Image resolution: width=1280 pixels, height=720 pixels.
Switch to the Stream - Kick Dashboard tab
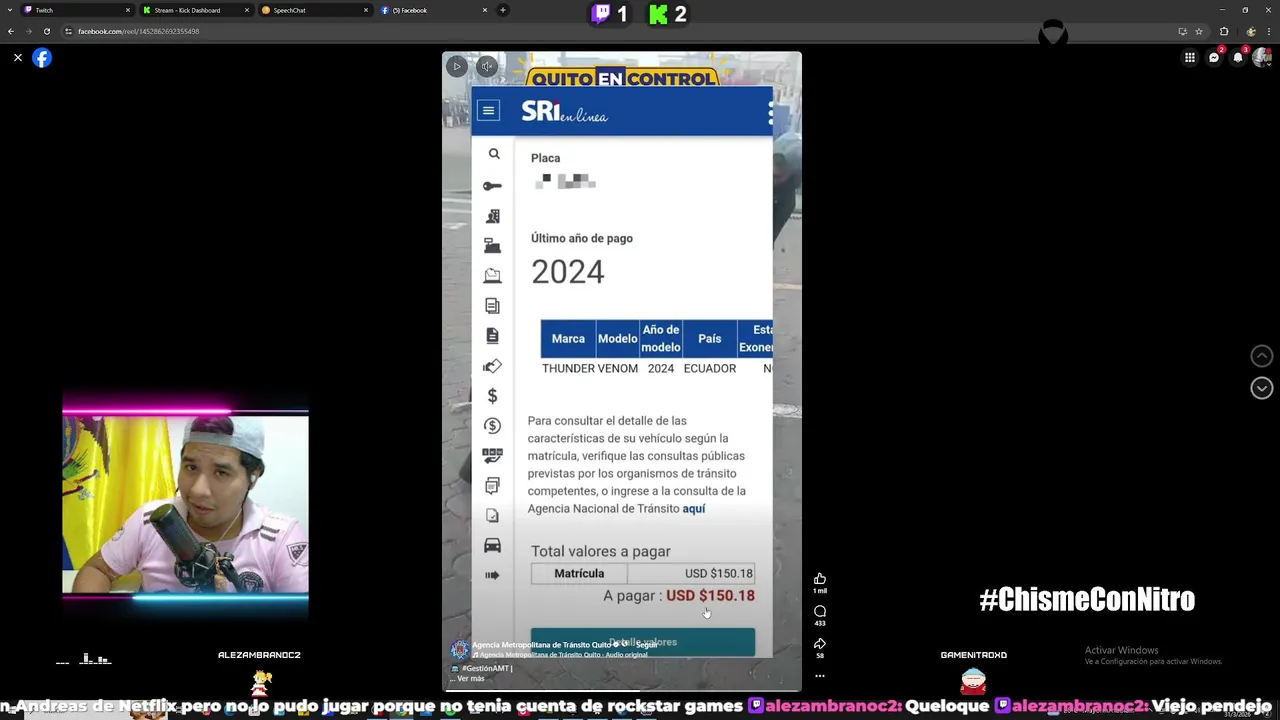[195, 10]
